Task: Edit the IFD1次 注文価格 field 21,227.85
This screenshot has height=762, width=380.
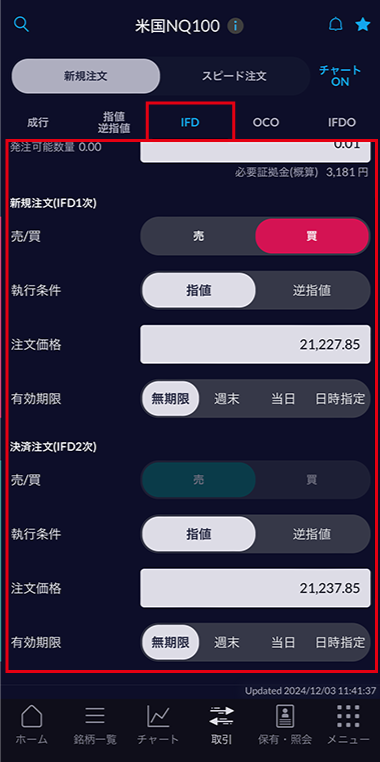Action: [255, 345]
